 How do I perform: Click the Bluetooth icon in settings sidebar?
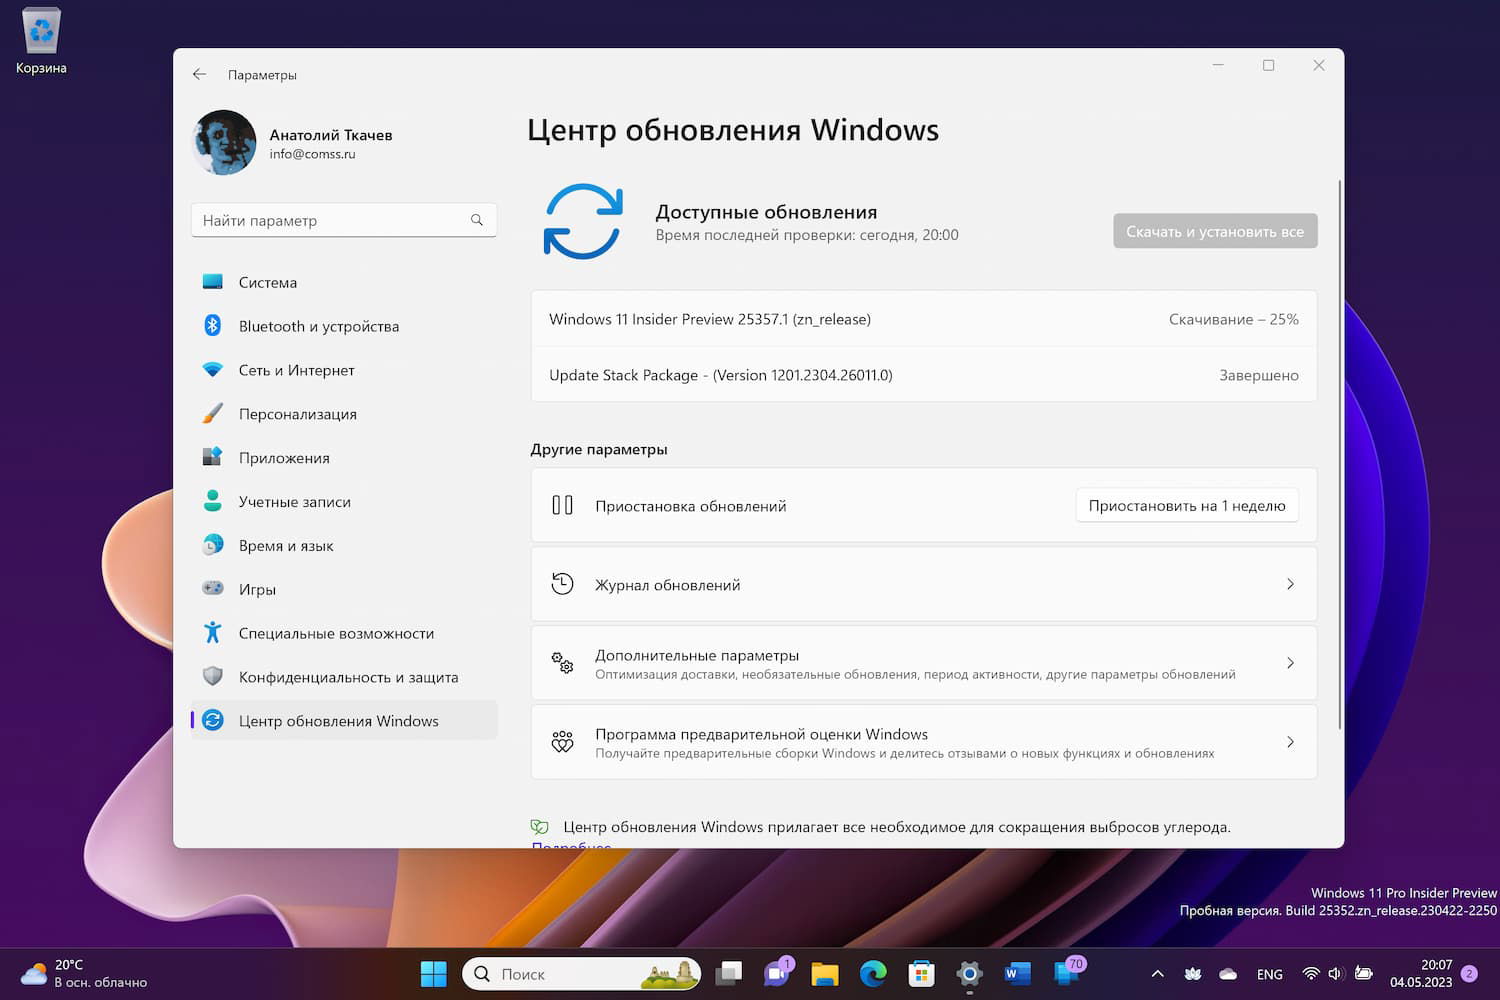click(x=213, y=326)
